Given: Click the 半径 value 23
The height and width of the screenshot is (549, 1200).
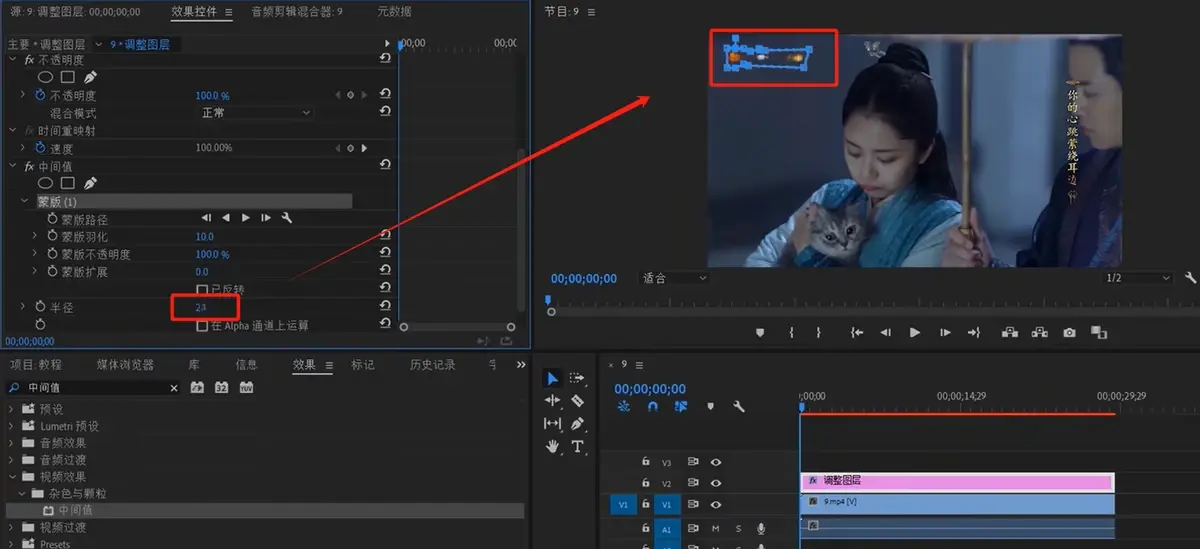Looking at the screenshot, I should (x=201, y=307).
